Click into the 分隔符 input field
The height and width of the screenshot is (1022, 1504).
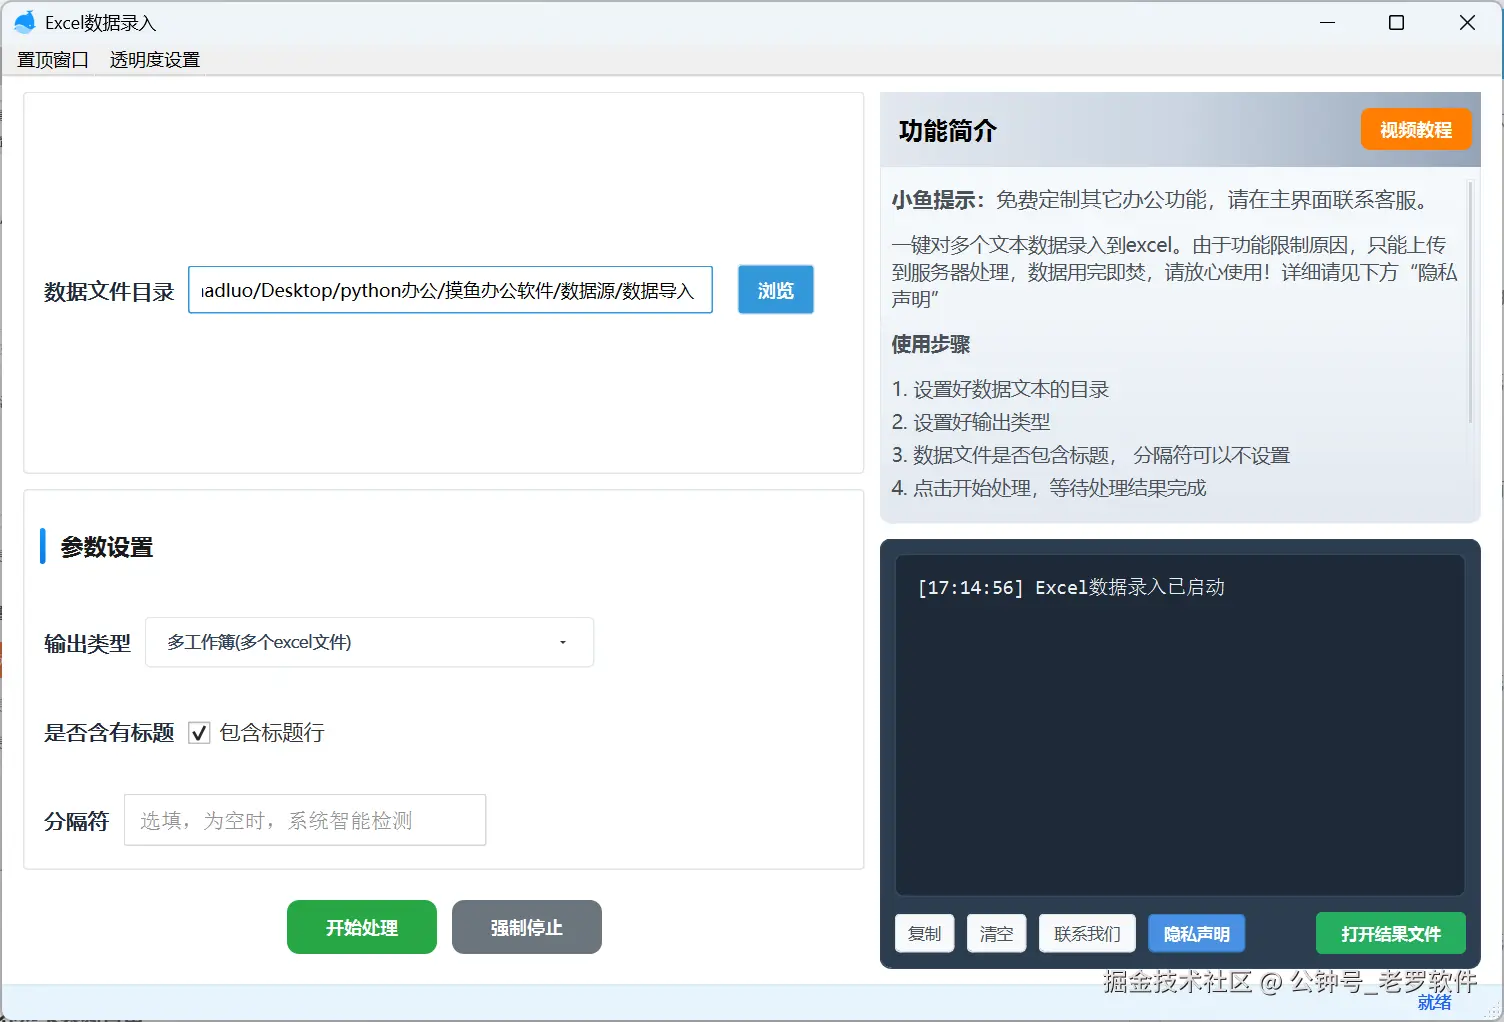pyautogui.click(x=305, y=820)
